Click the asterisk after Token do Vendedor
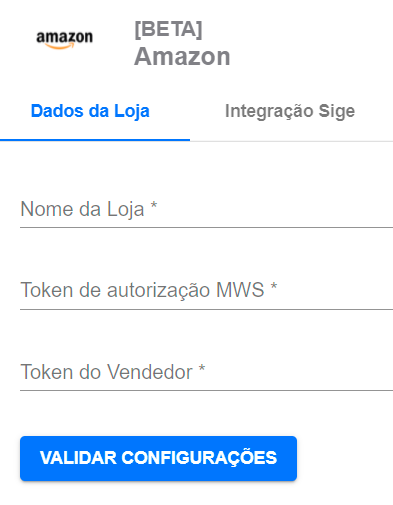The height and width of the screenshot is (505, 393). point(202,368)
